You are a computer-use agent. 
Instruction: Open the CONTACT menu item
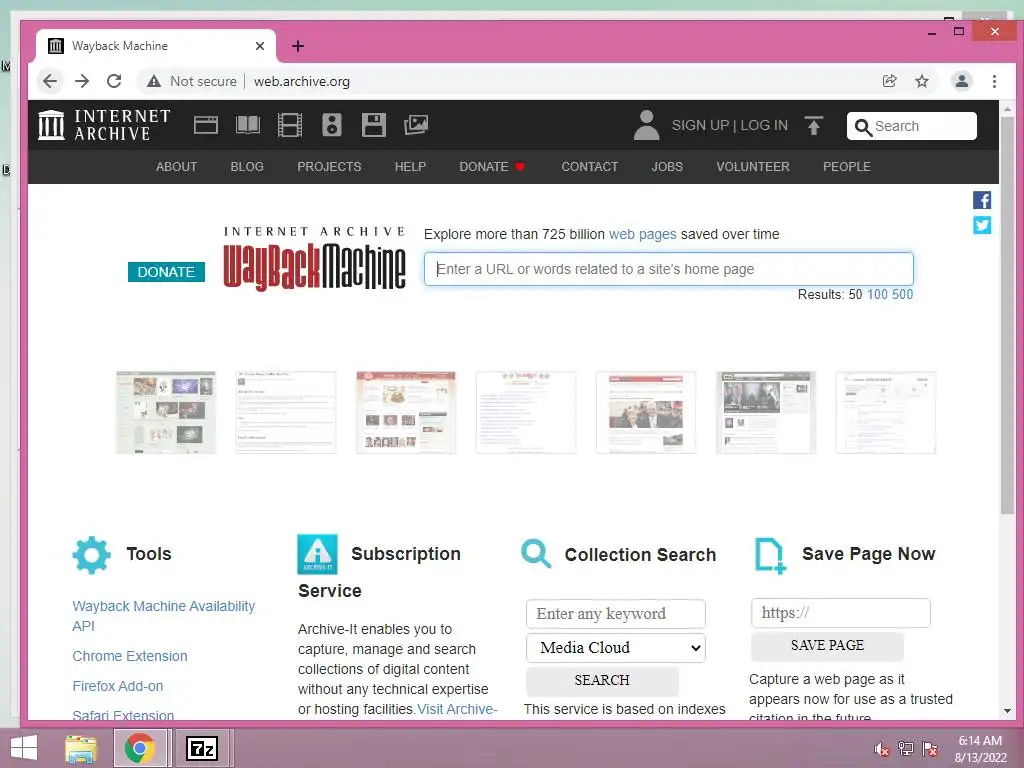click(x=590, y=167)
